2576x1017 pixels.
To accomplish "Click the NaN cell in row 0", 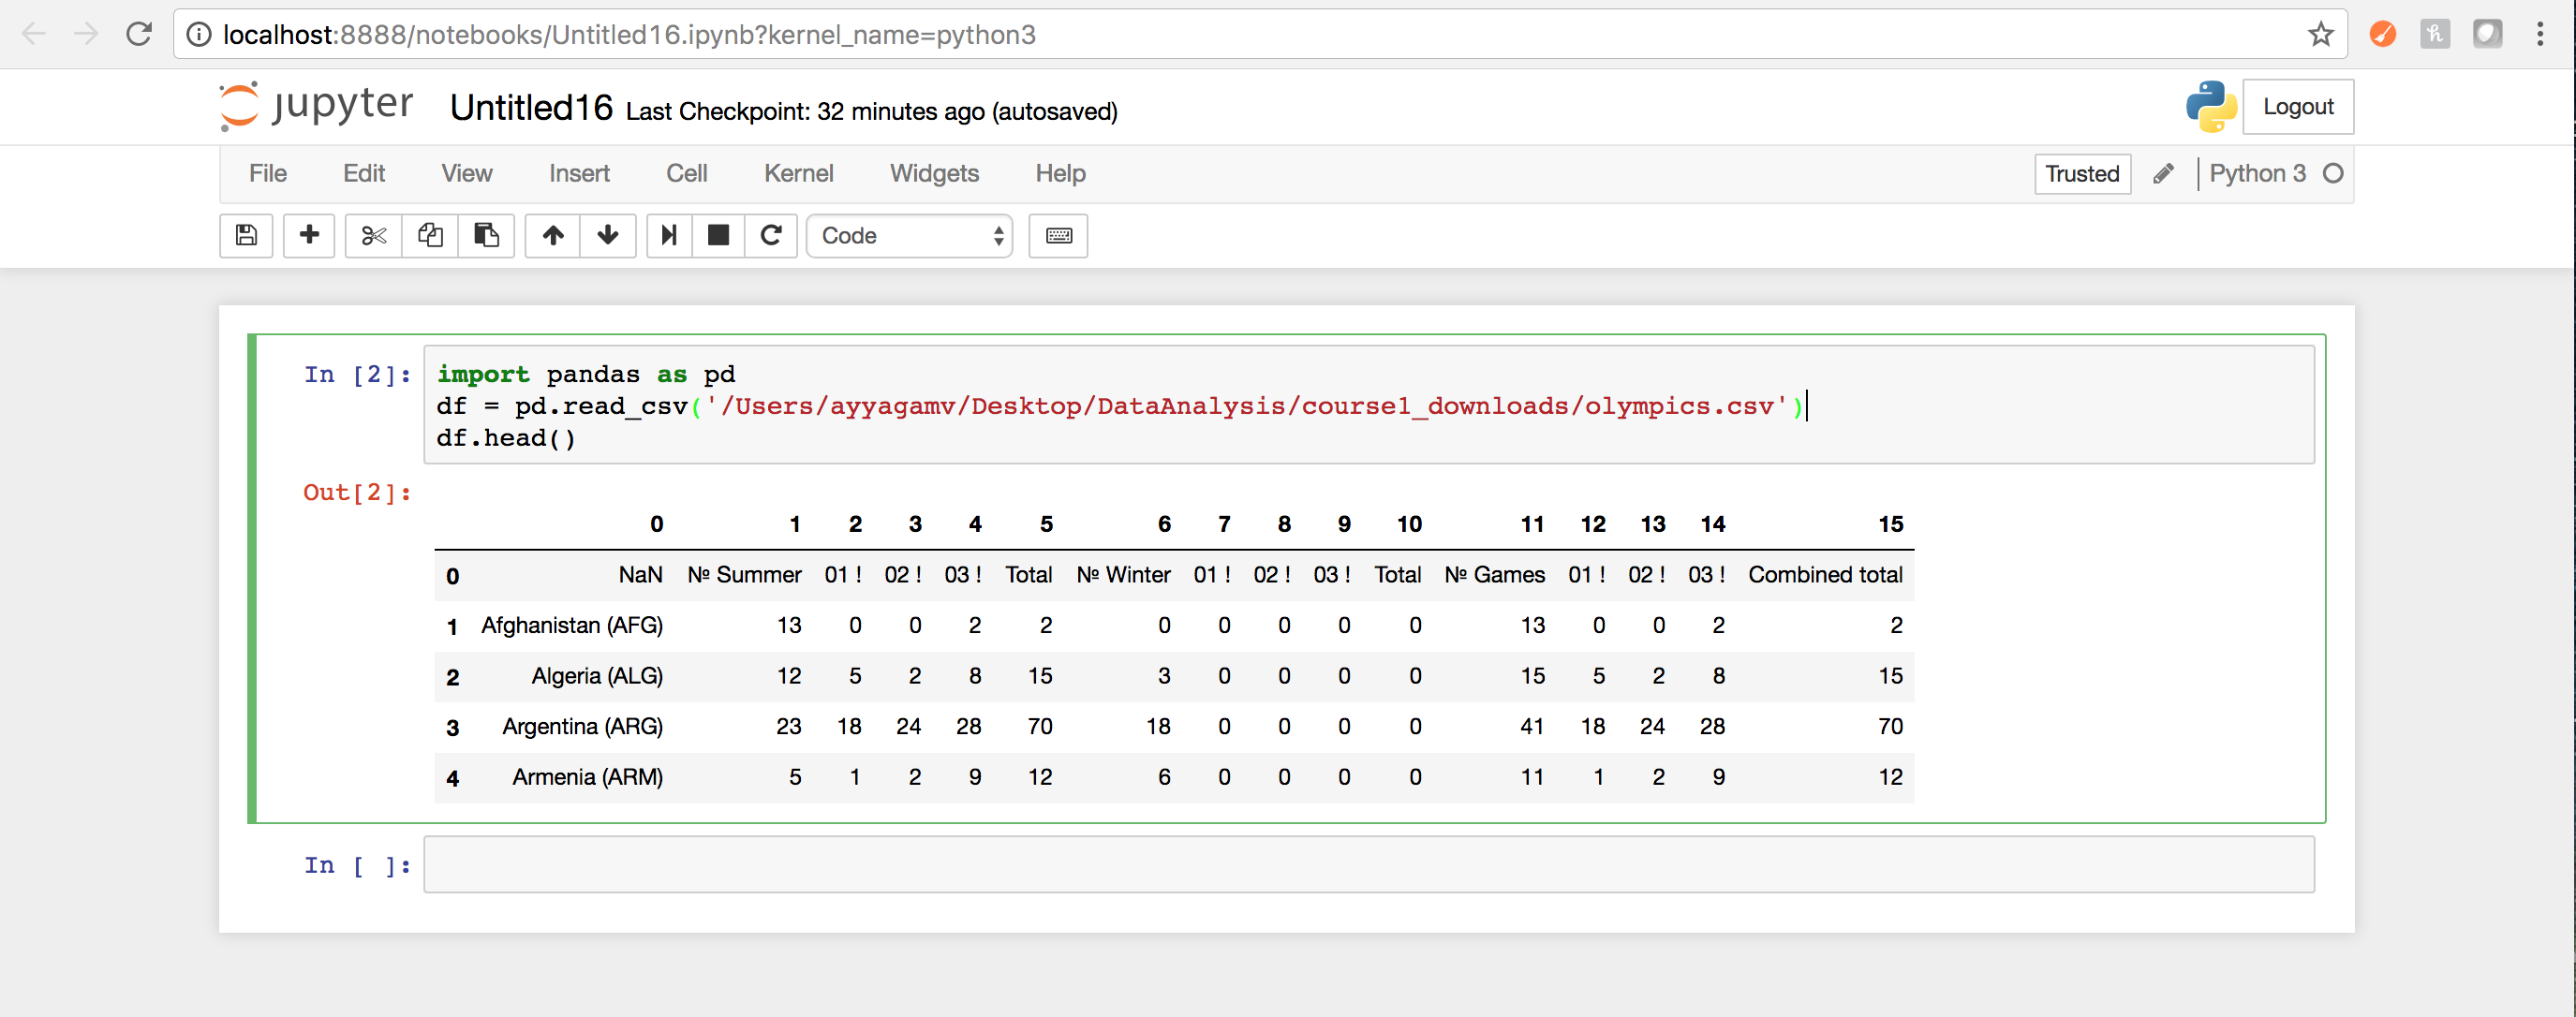I will coord(640,575).
